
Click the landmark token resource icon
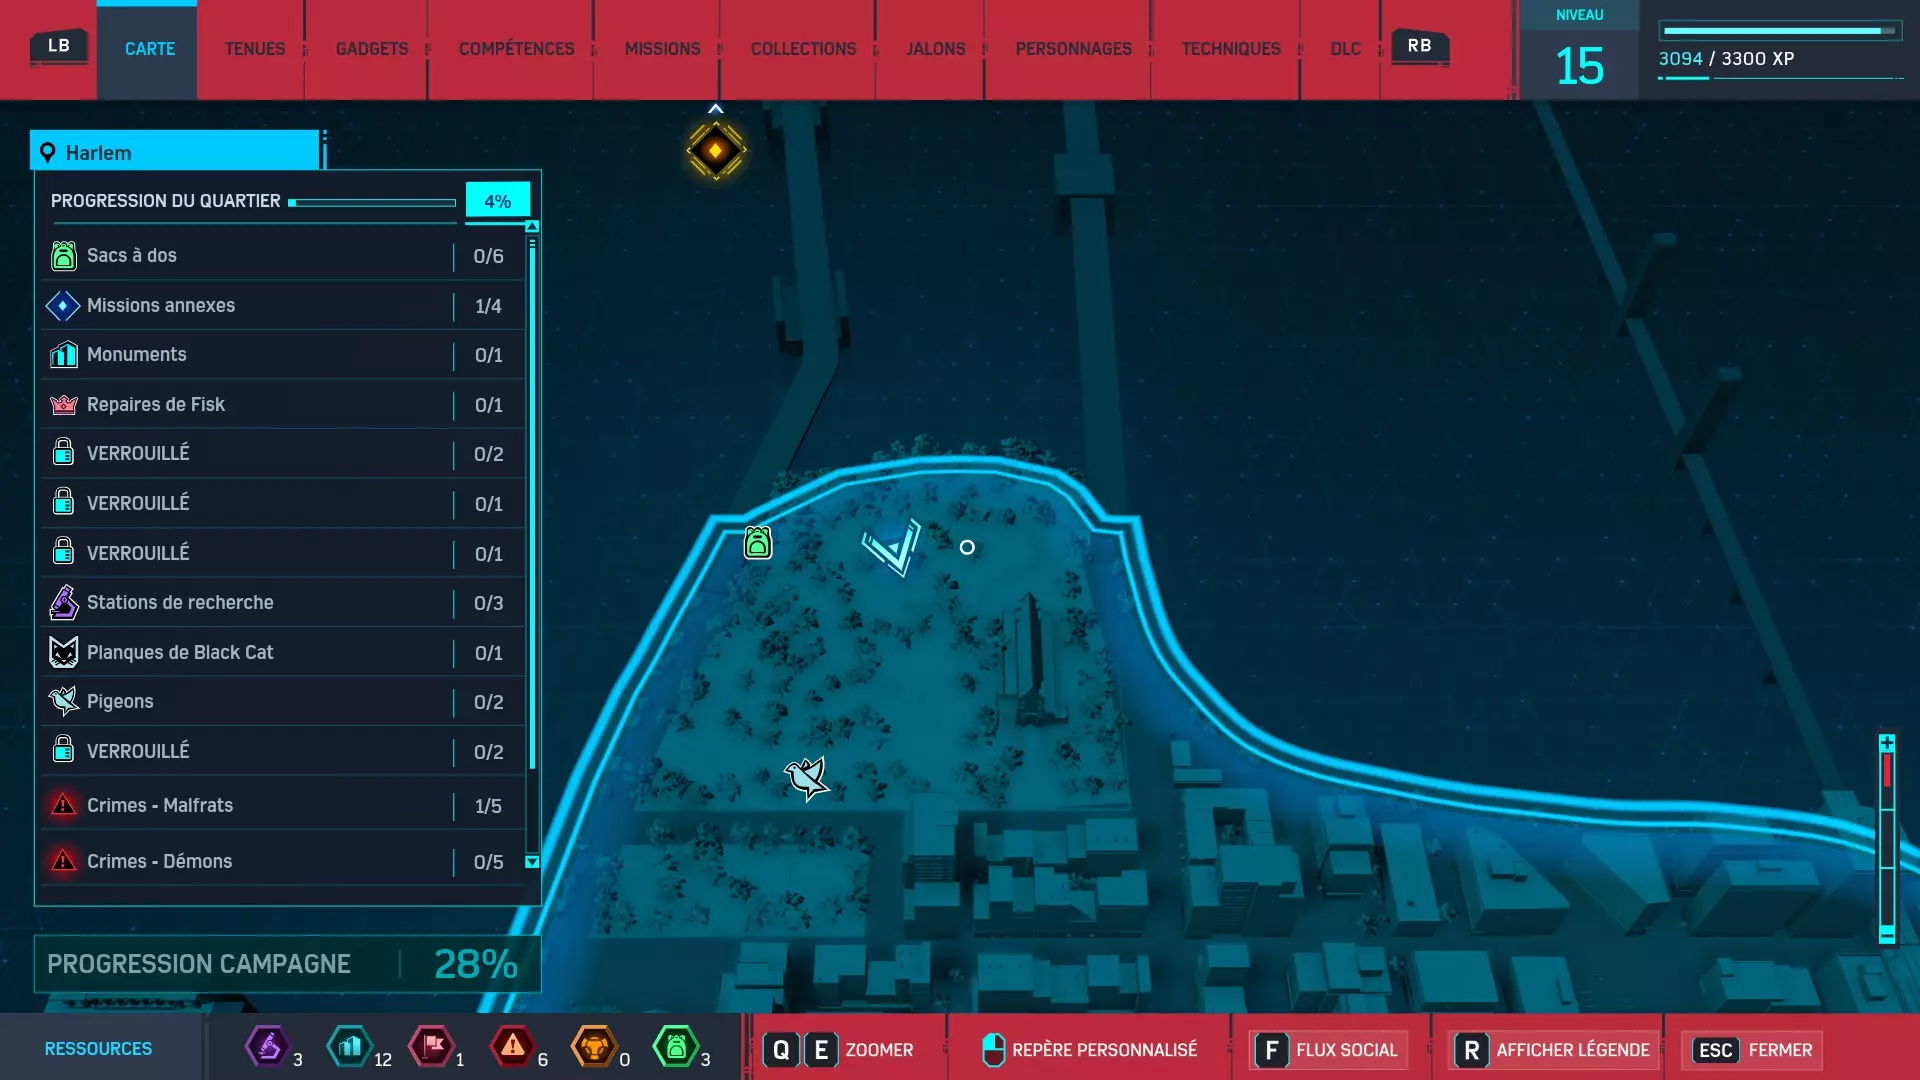350,1047
